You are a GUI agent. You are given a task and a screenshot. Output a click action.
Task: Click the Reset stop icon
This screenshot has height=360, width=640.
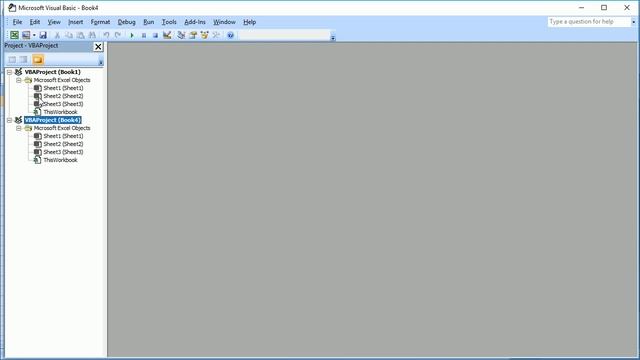[x=155, y=36]
